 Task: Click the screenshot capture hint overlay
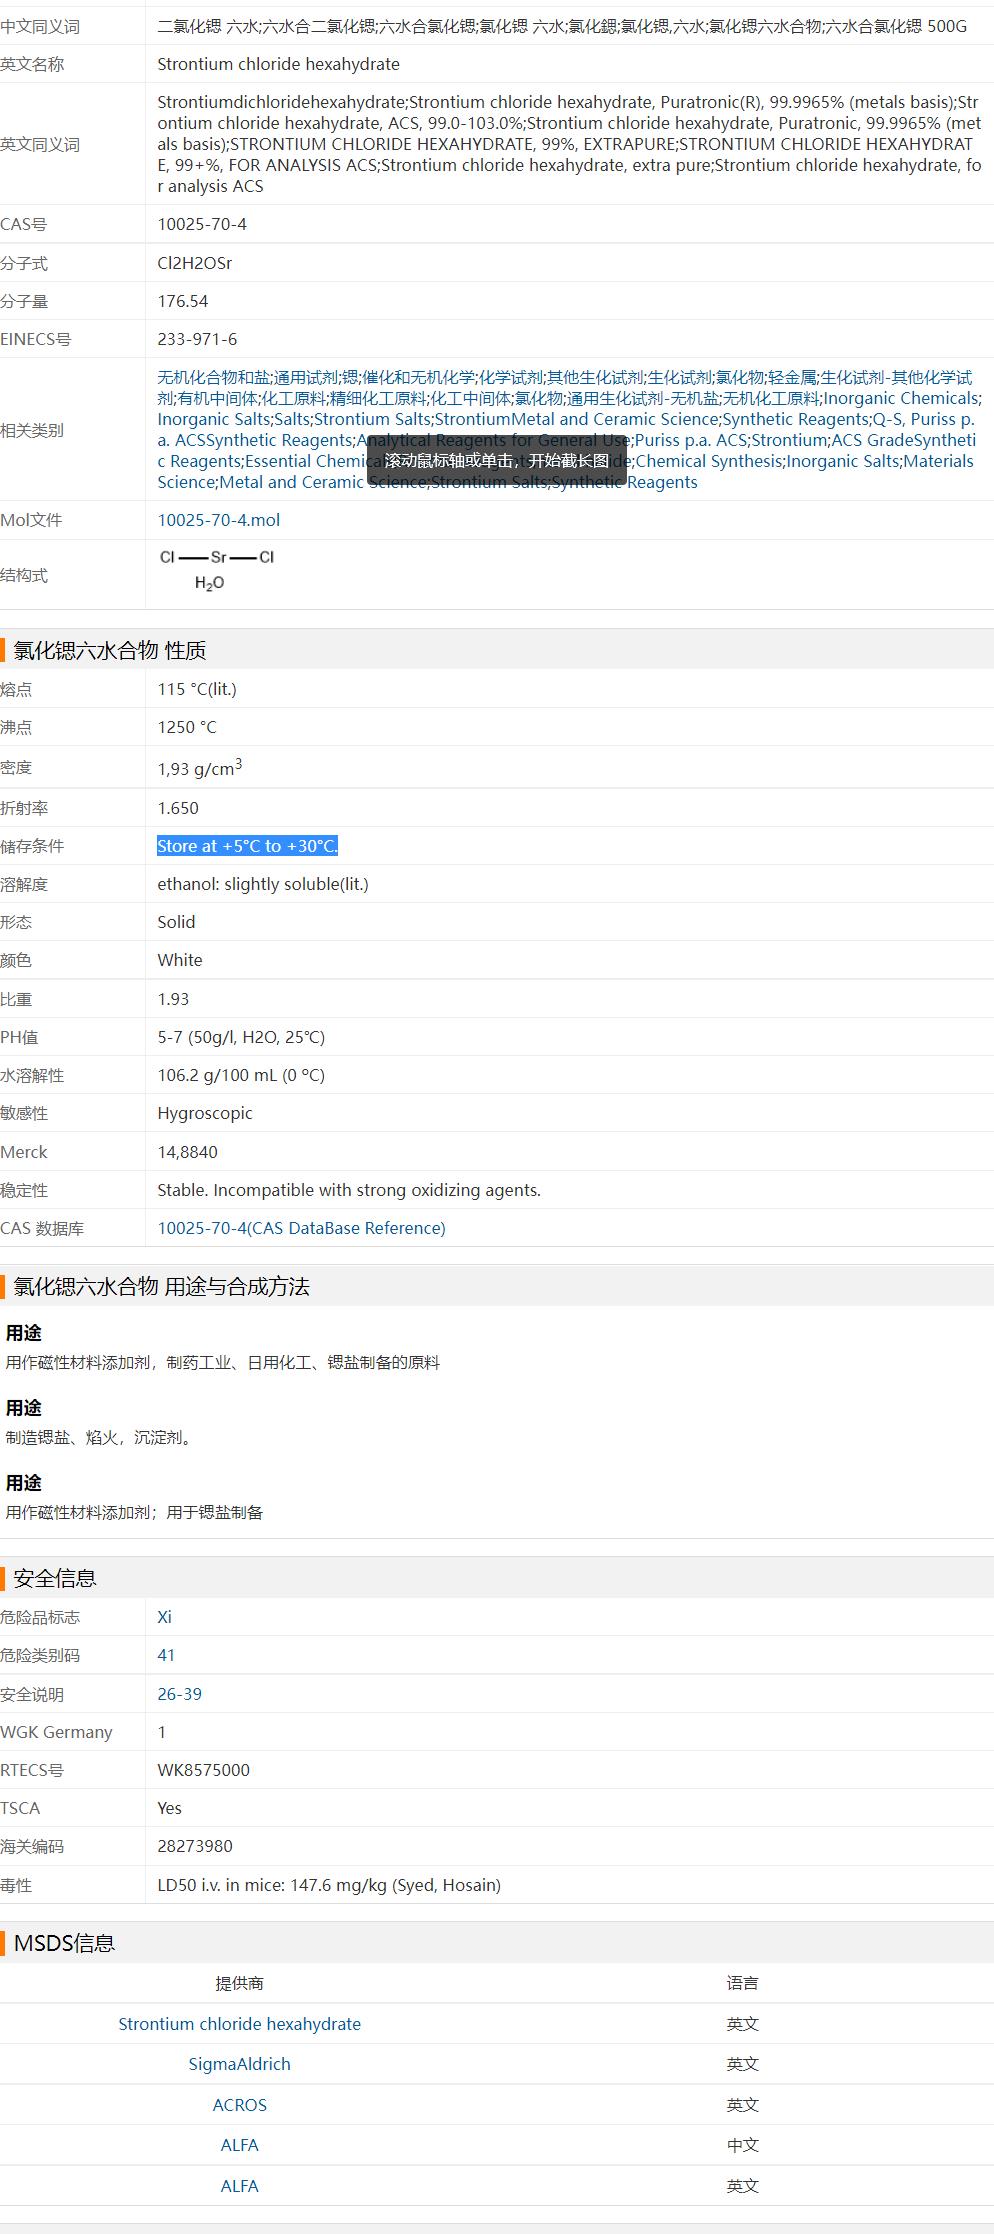coord(496,461)
